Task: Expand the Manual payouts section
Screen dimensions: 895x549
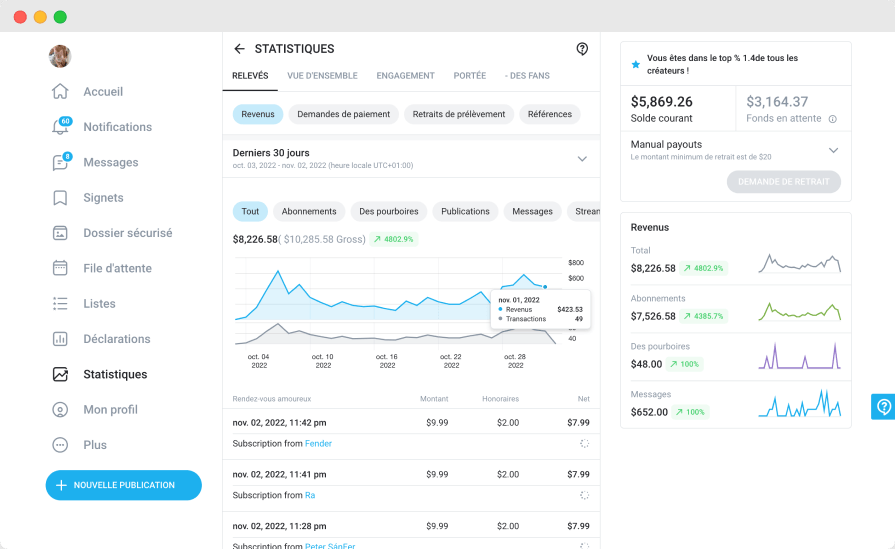Action: [833, 150]
